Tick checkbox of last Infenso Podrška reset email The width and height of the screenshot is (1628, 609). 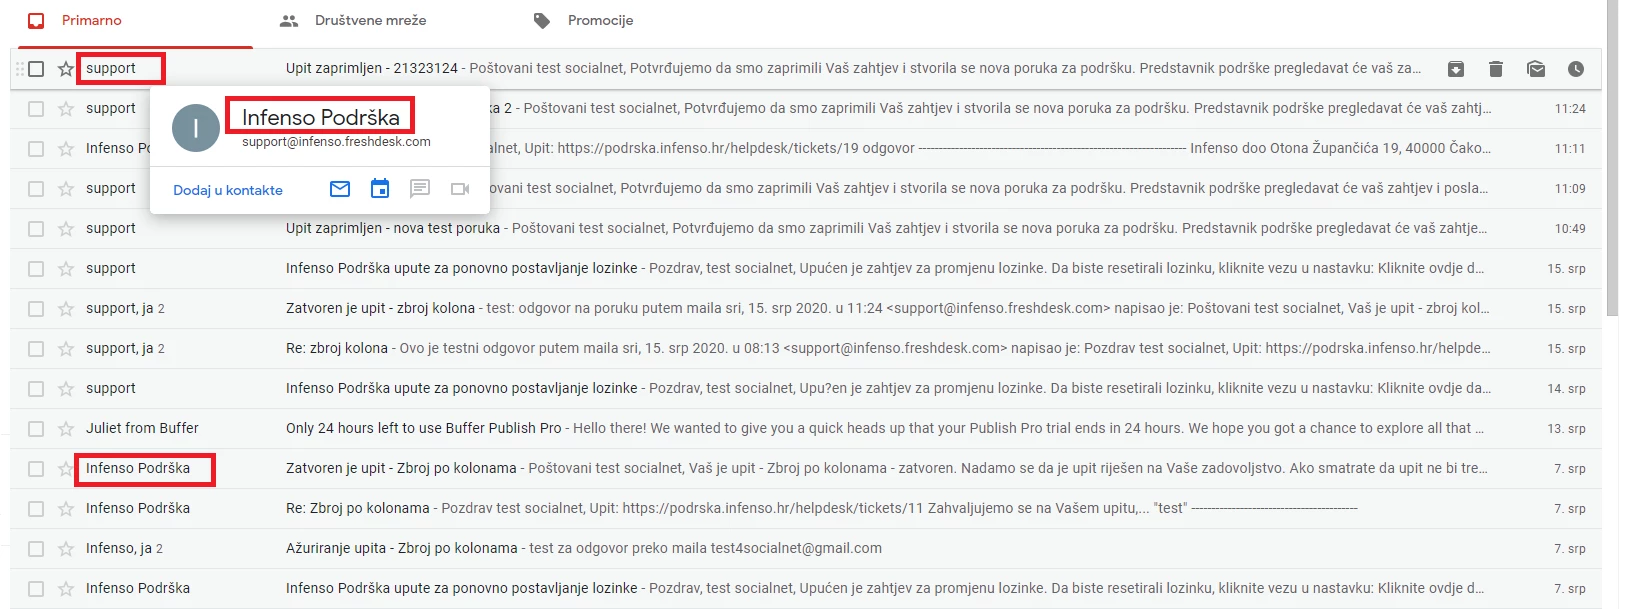pyautogui.click(x=36, y=589)
